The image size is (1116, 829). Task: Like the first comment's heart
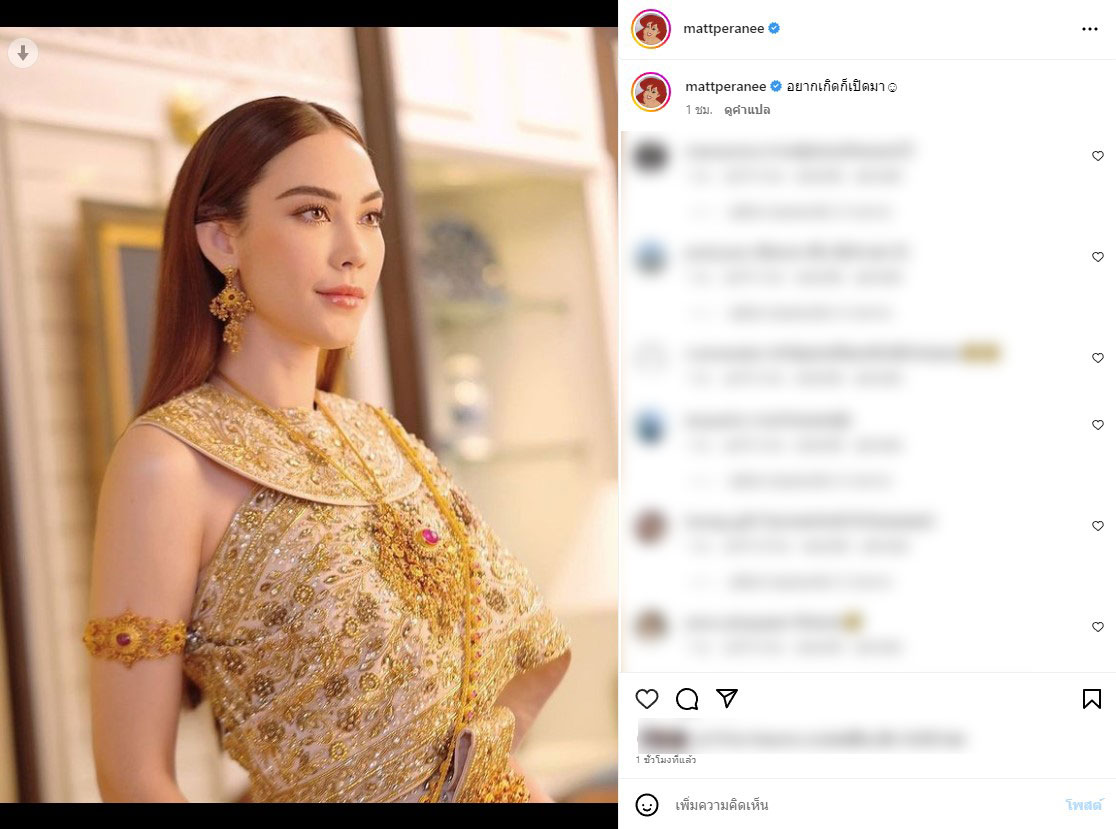[1097, 156]
